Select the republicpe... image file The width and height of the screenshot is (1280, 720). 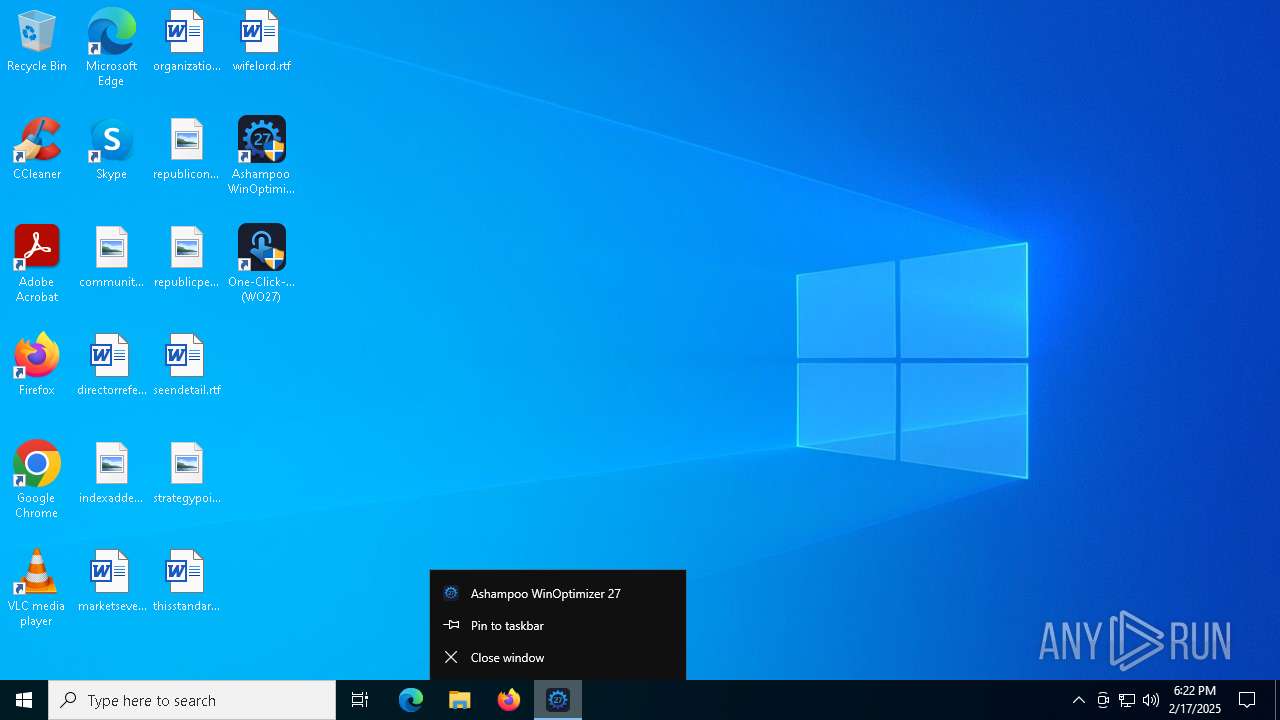pos(187,257)
